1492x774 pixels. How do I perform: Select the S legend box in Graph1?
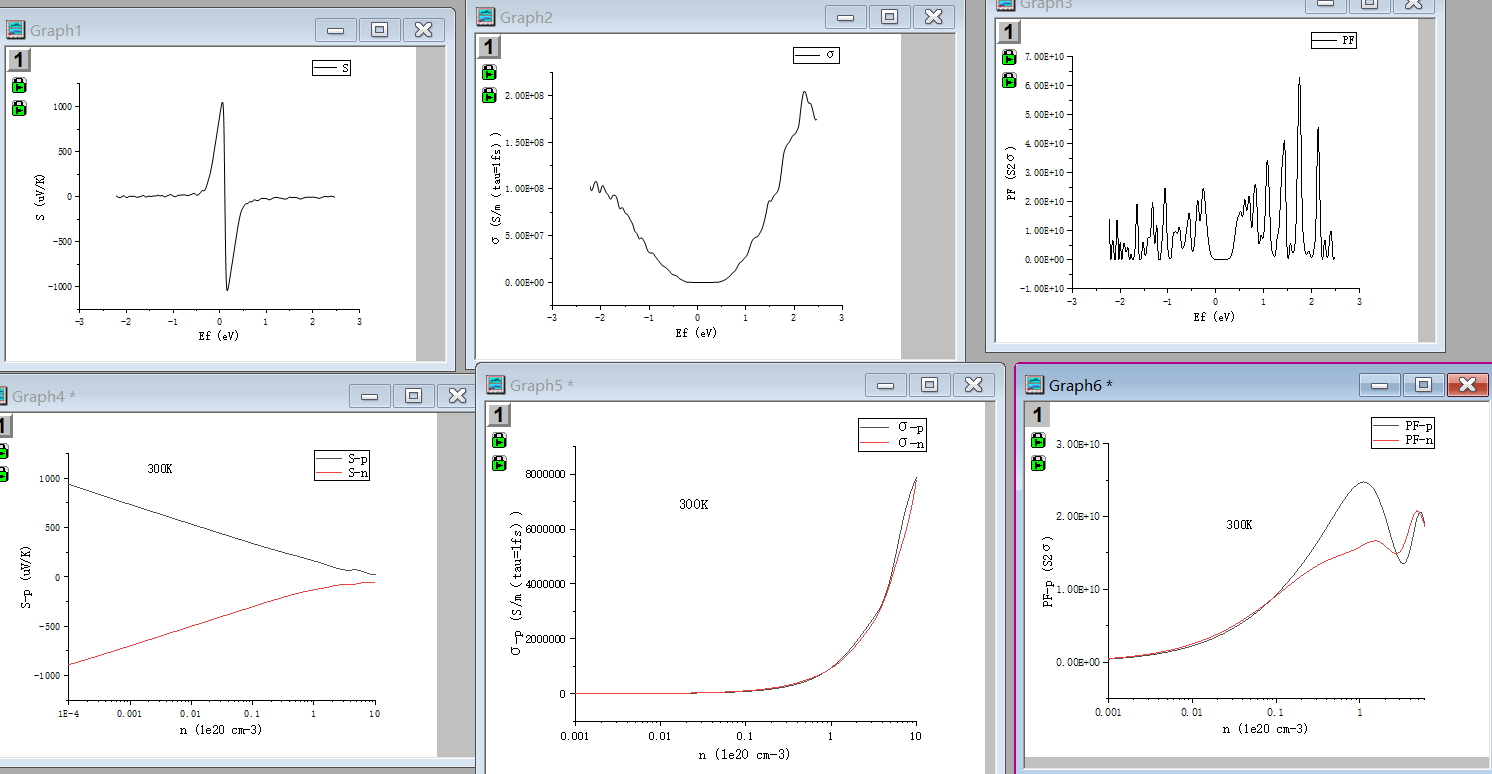click(x=332, y=68)
